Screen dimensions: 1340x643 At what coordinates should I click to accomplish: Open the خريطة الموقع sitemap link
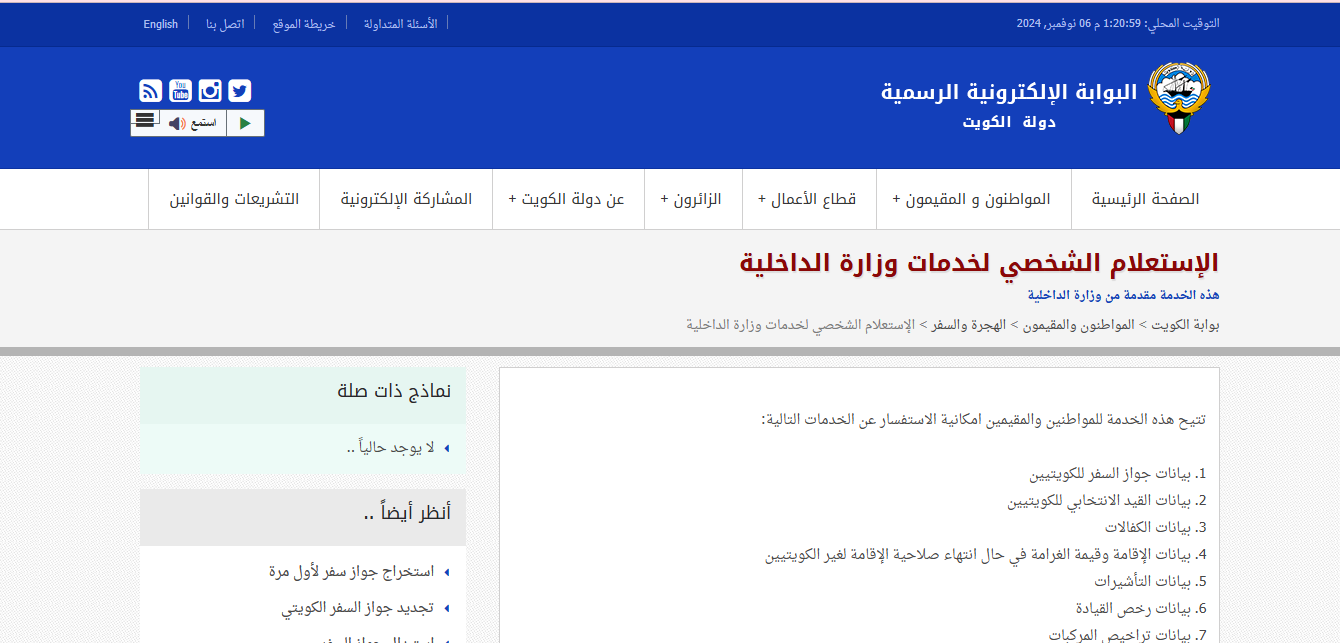click(x=304, y=24)
